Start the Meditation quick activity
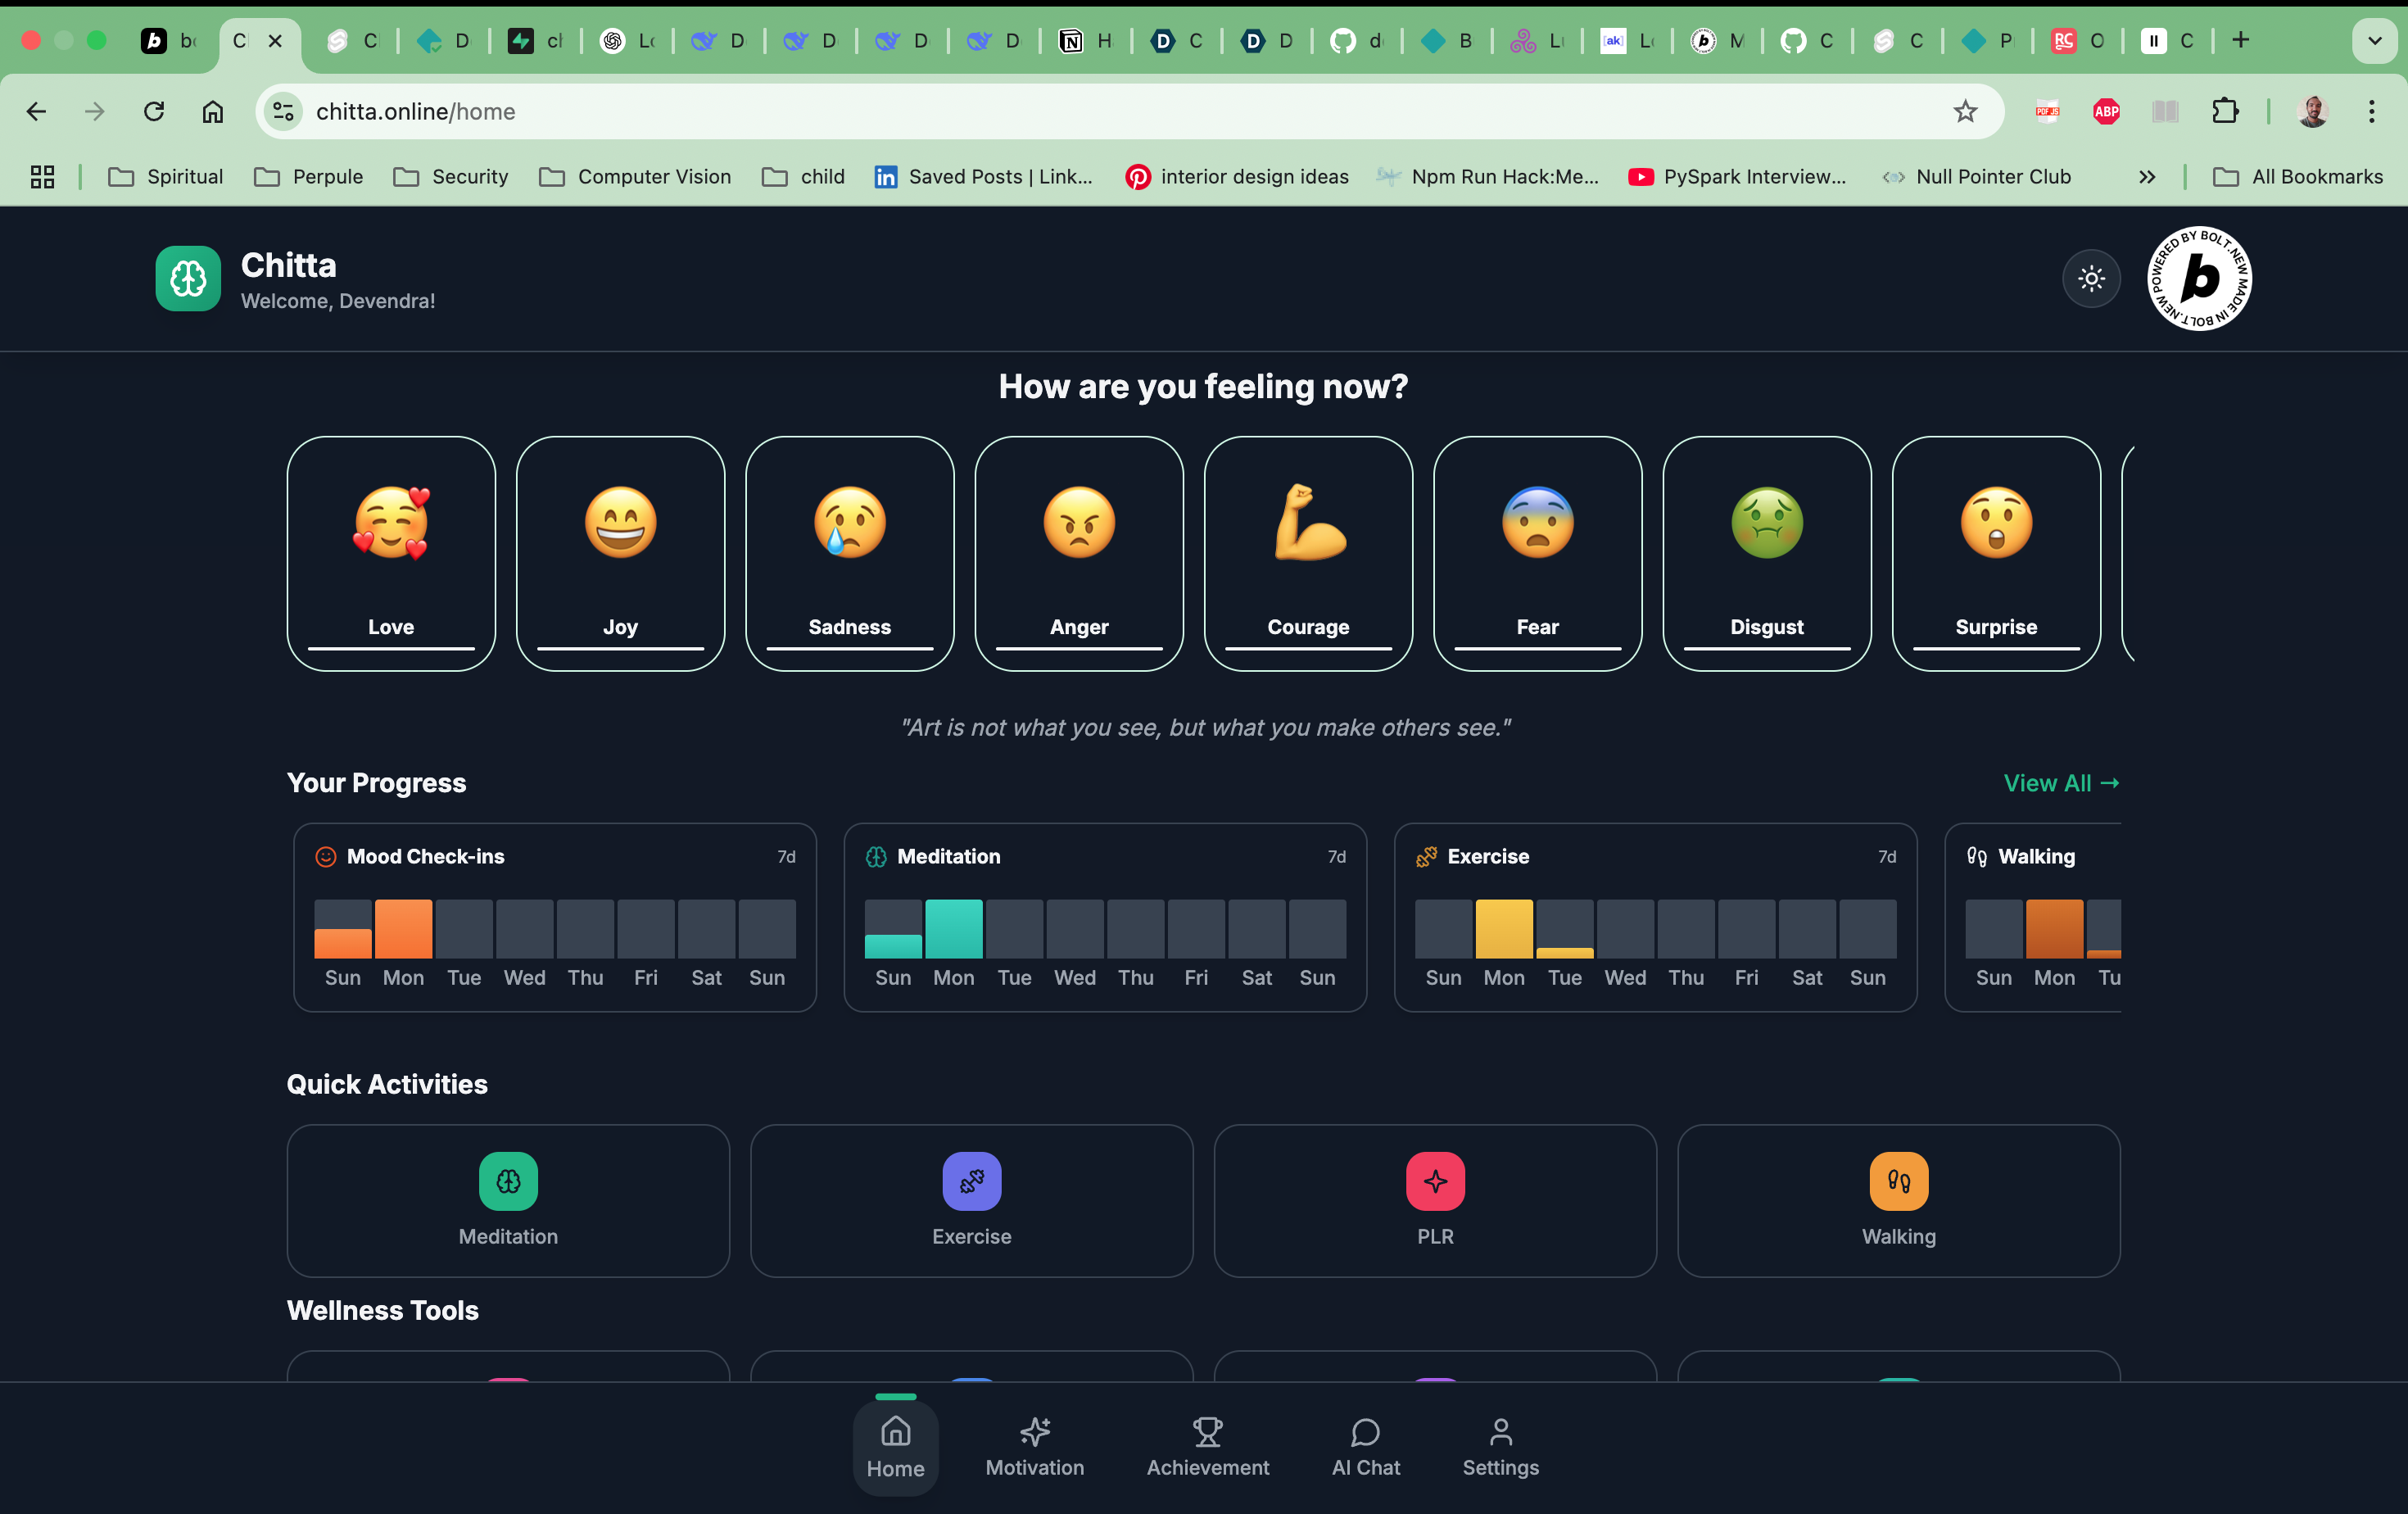The image size is (2408, 1514). tap(508, 1200)
